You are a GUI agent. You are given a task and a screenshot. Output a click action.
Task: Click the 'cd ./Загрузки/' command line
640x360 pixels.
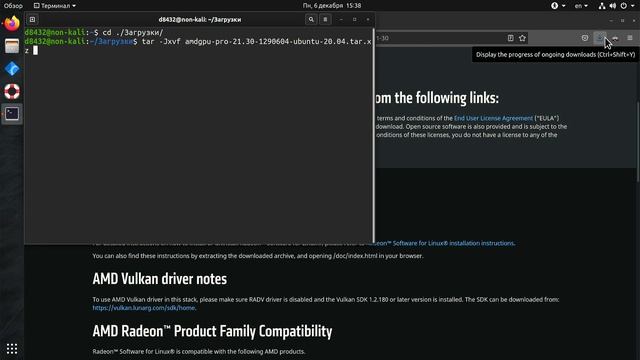click(133, 32)
